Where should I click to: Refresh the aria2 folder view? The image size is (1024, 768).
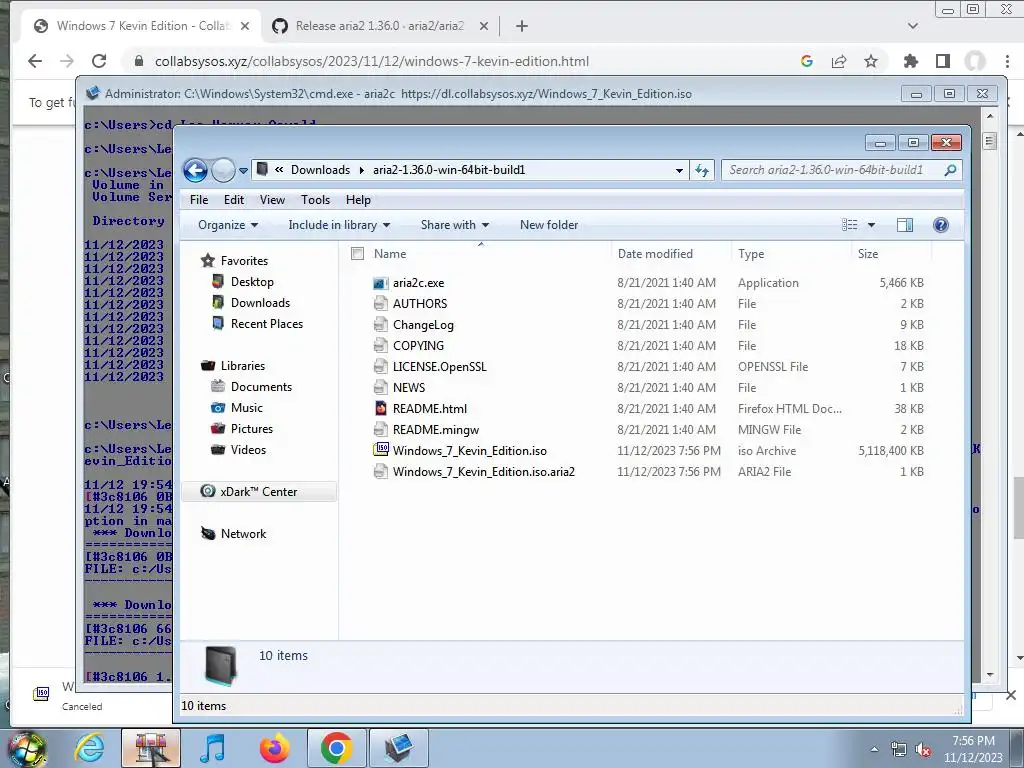pos(702,170)
